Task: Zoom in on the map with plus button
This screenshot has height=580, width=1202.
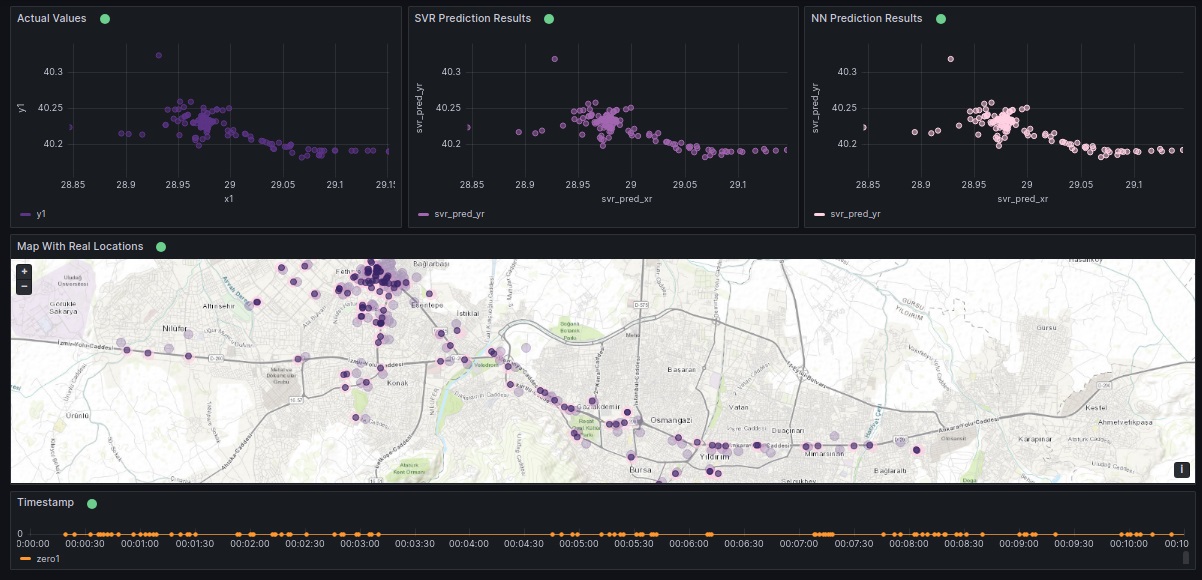Action: (x=24, y=271)
